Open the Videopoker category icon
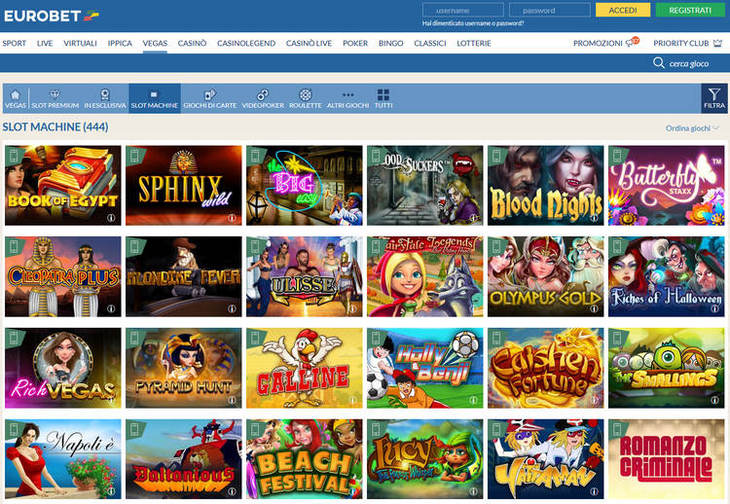Image resolution: width=730 pixels, height=504 pixels. click(x=263, y=94)
